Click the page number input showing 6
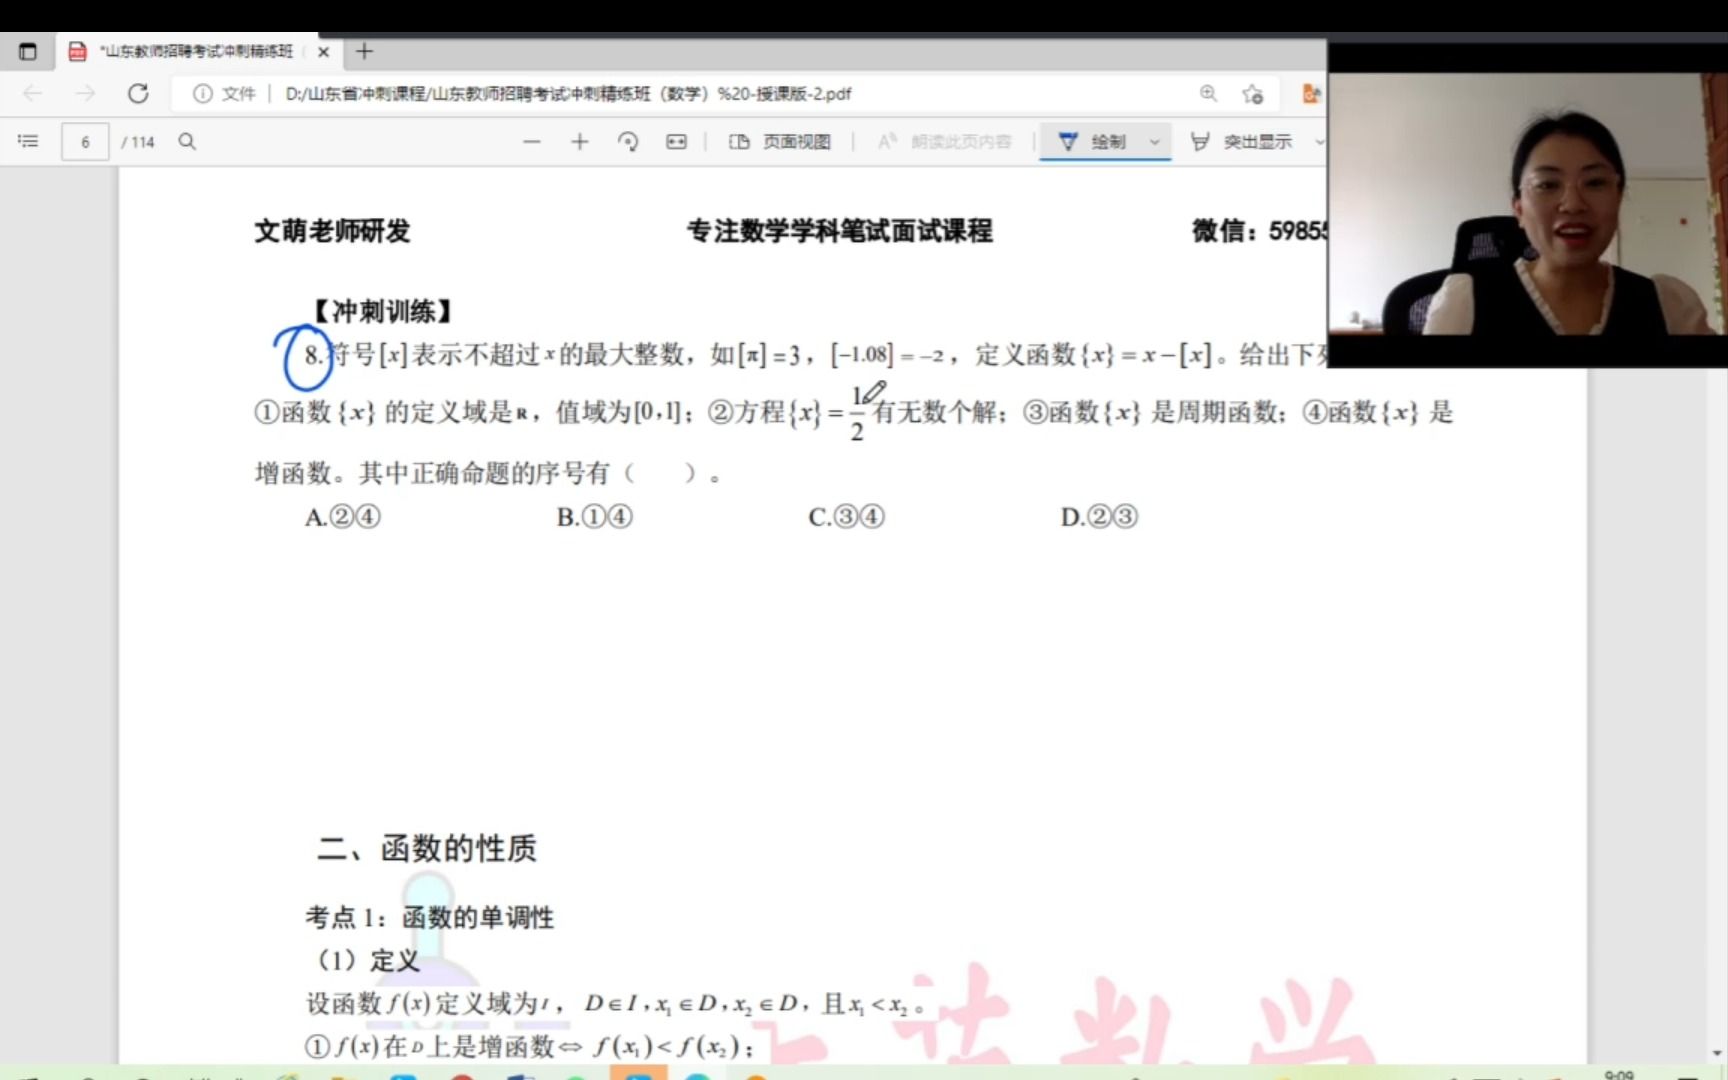 [x=85, y=141]
